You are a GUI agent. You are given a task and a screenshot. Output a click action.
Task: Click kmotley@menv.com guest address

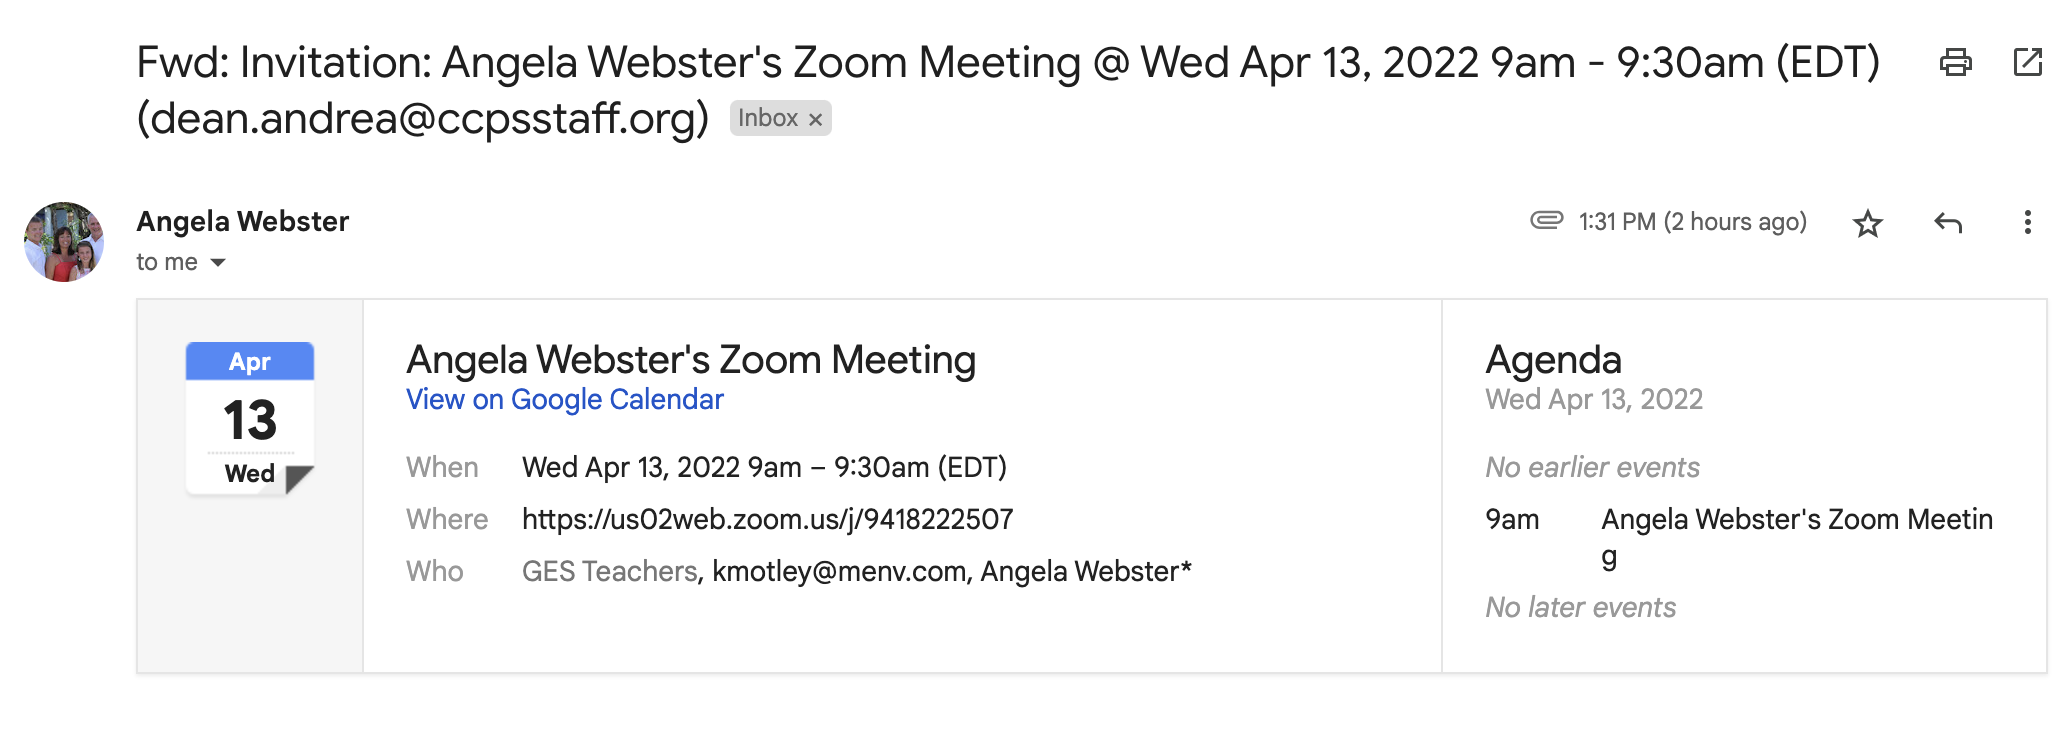[x=839, y=571]
